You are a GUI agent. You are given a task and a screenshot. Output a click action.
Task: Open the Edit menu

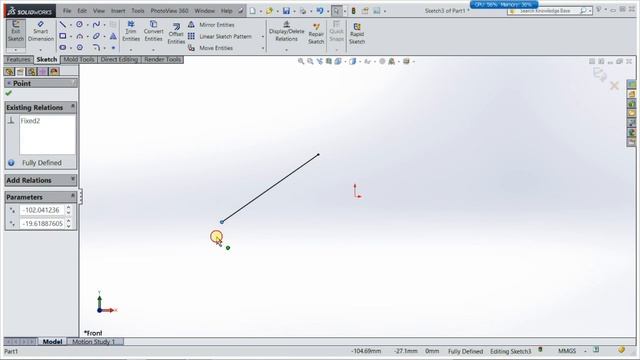[82, 11]
